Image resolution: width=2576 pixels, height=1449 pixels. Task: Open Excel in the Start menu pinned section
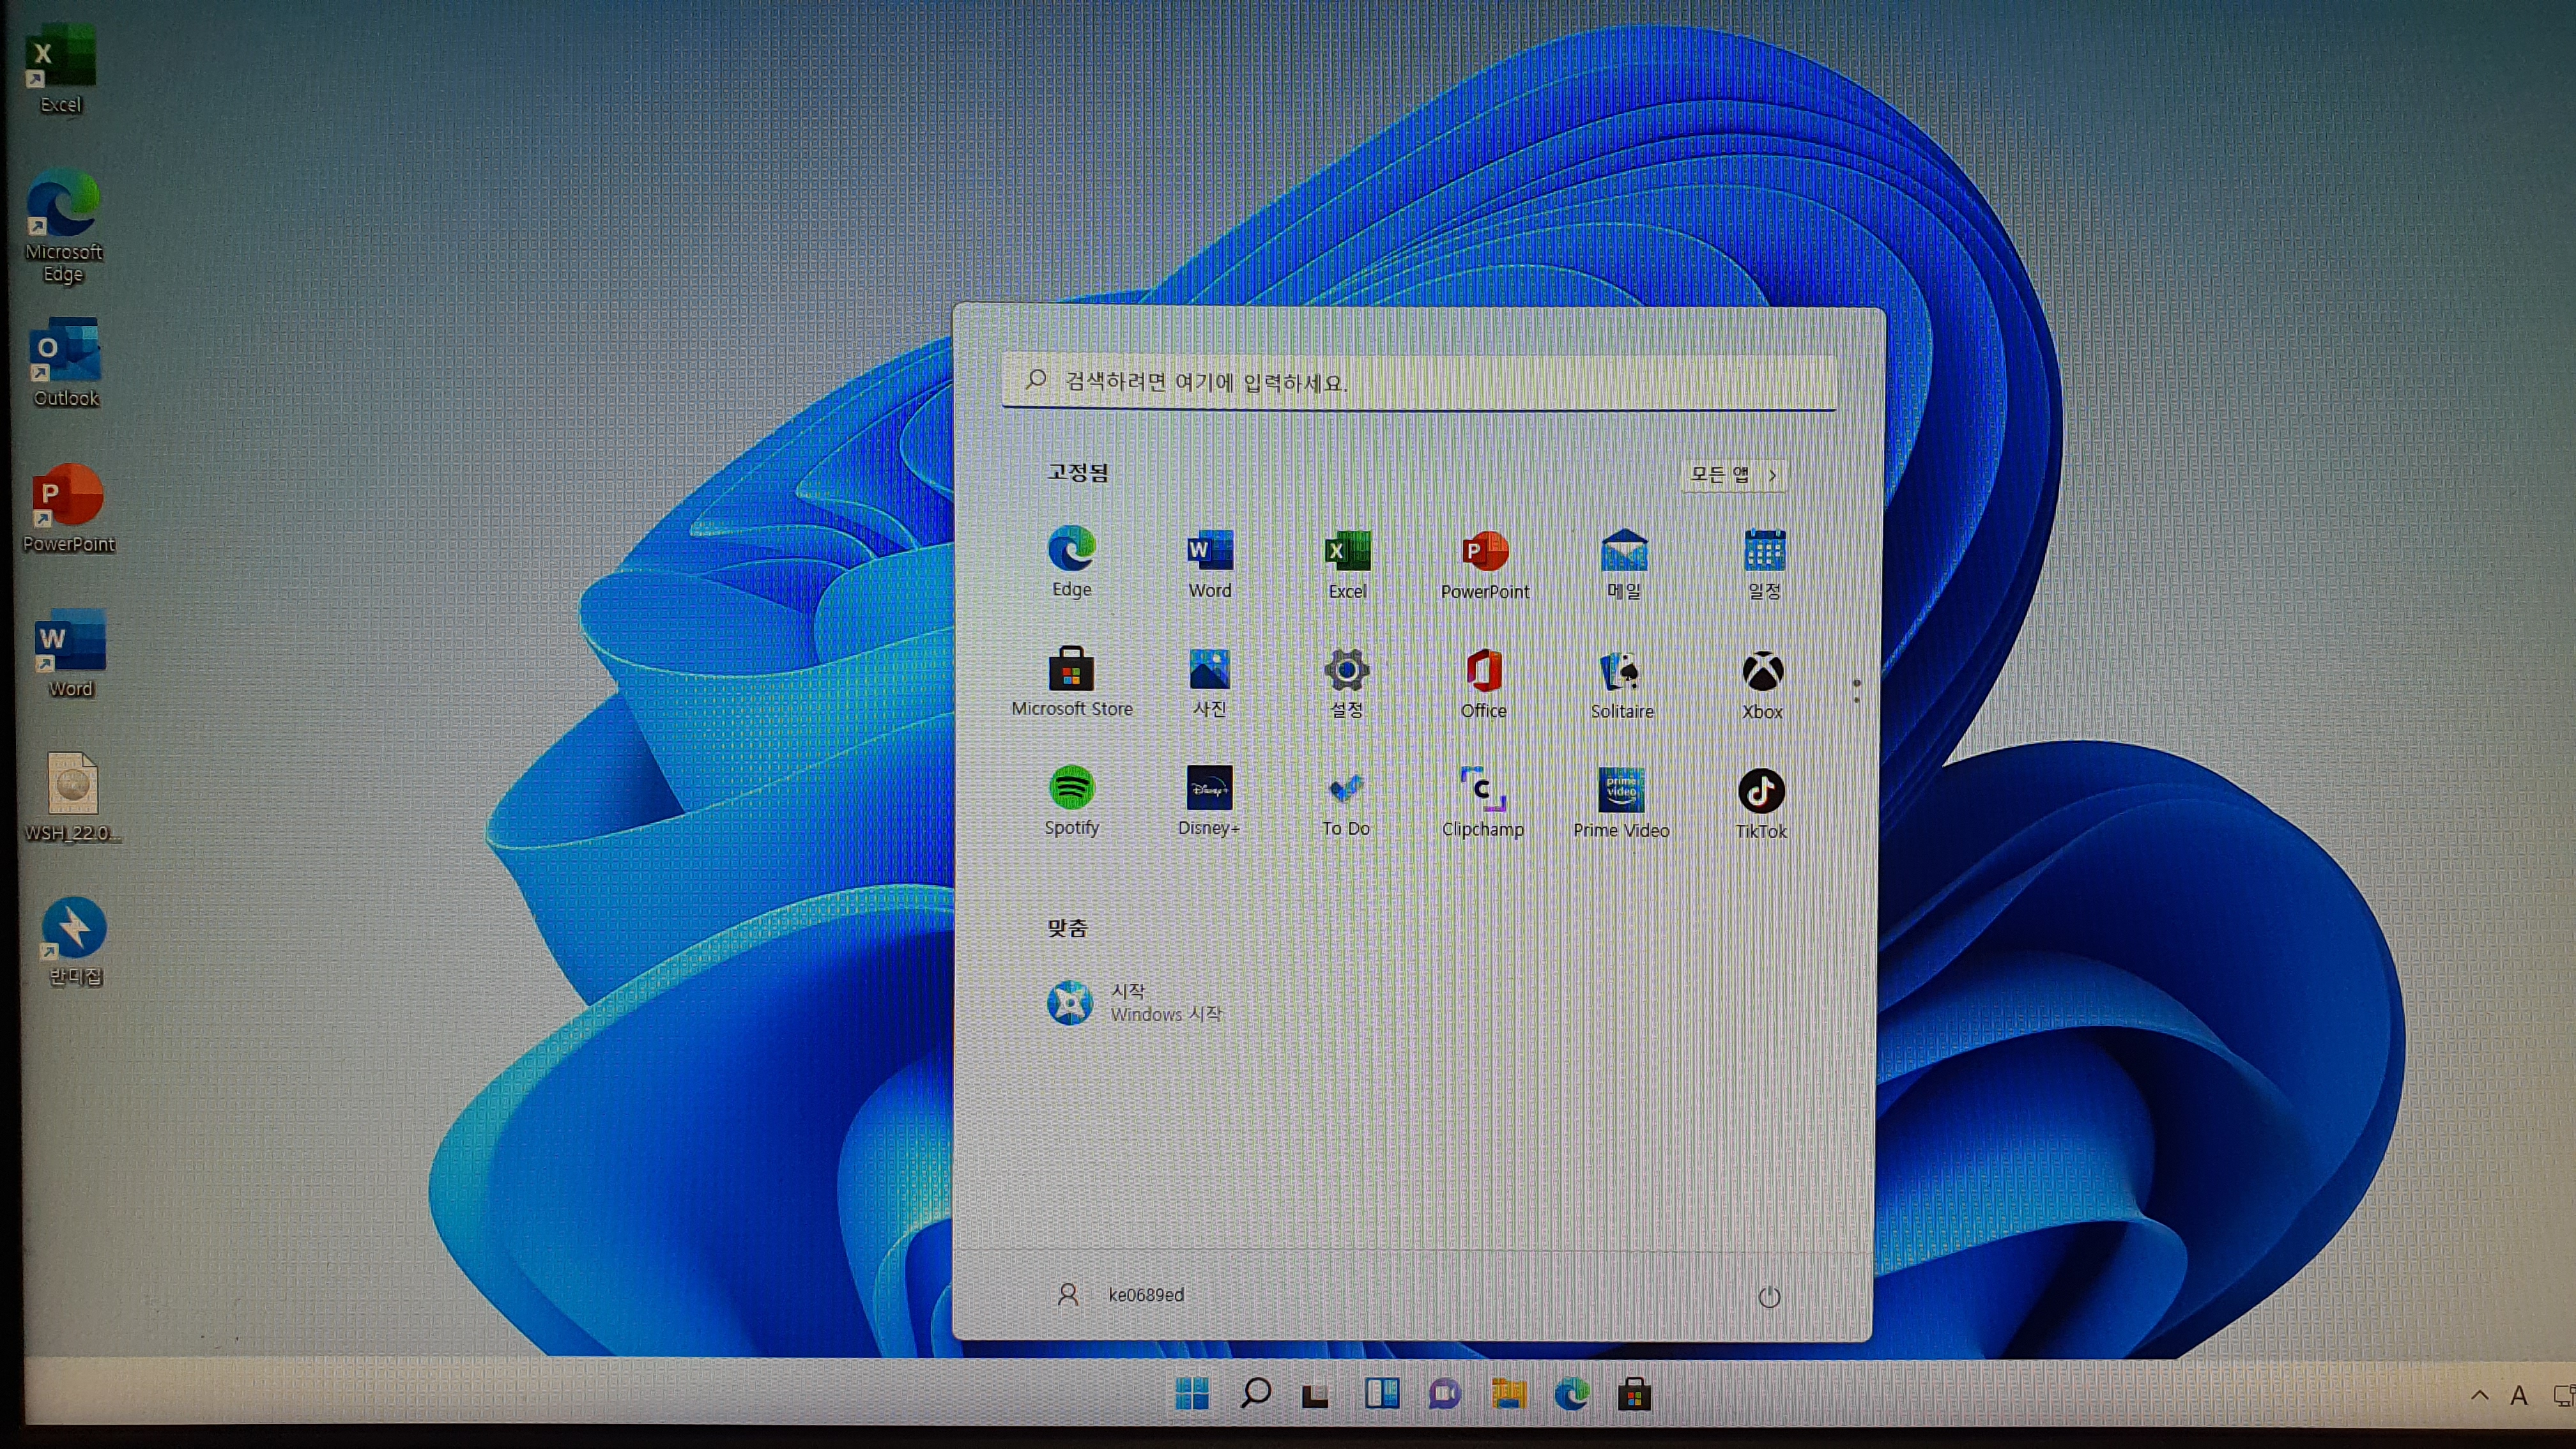1347,564
